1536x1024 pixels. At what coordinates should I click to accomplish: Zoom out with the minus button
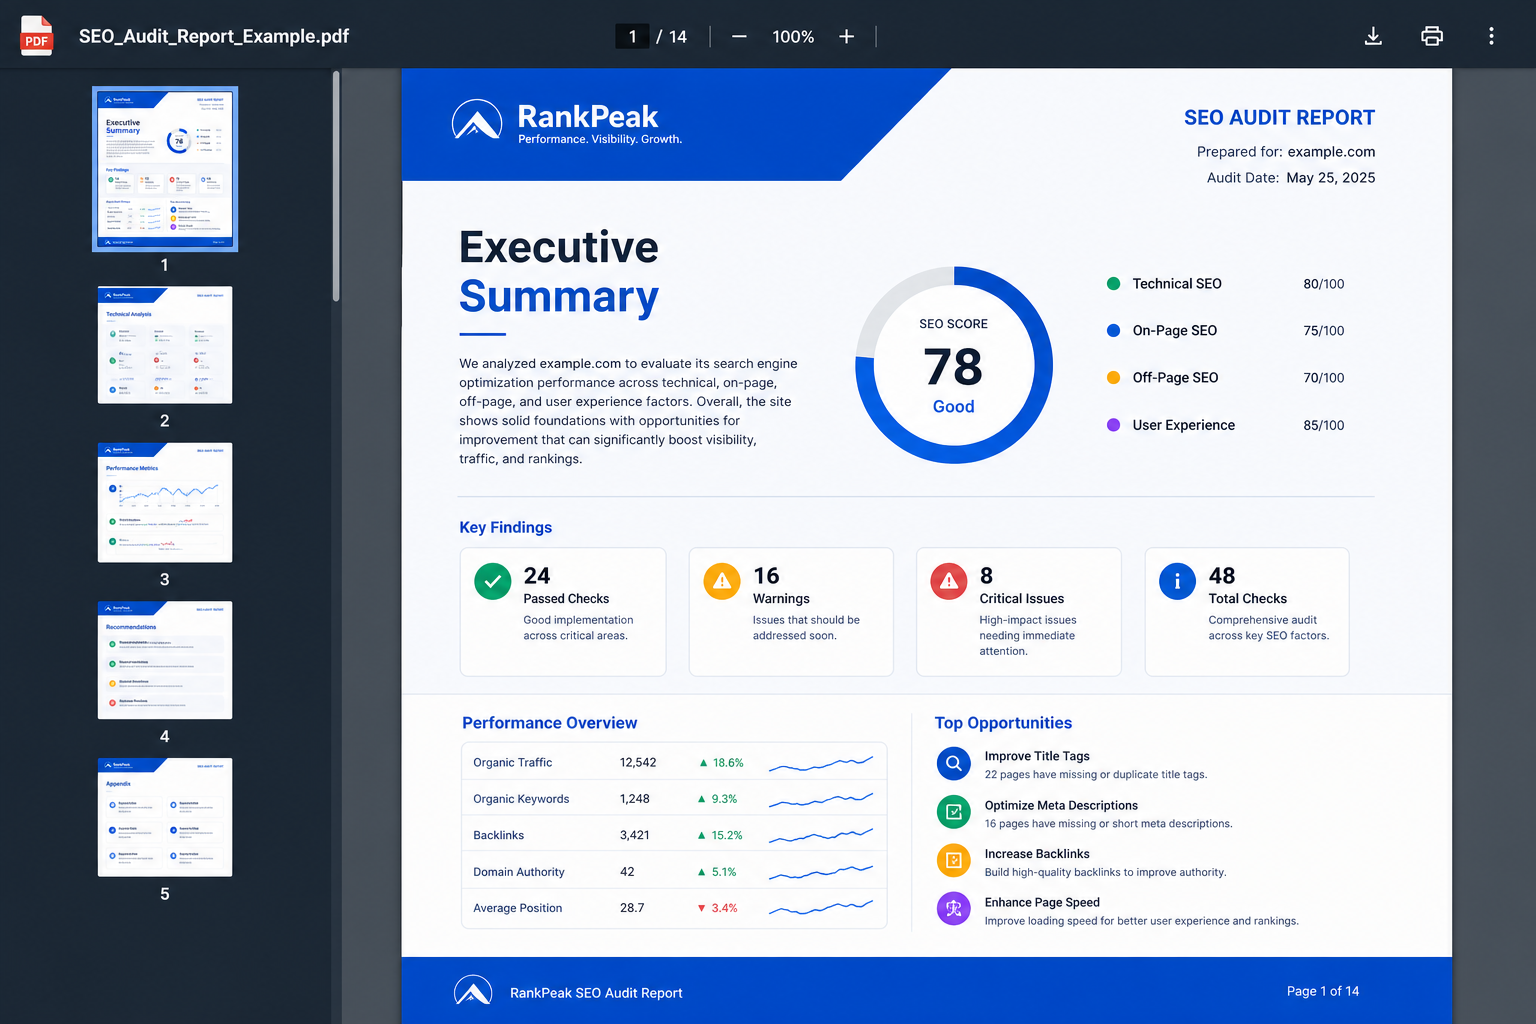click(x=739, y=36)
